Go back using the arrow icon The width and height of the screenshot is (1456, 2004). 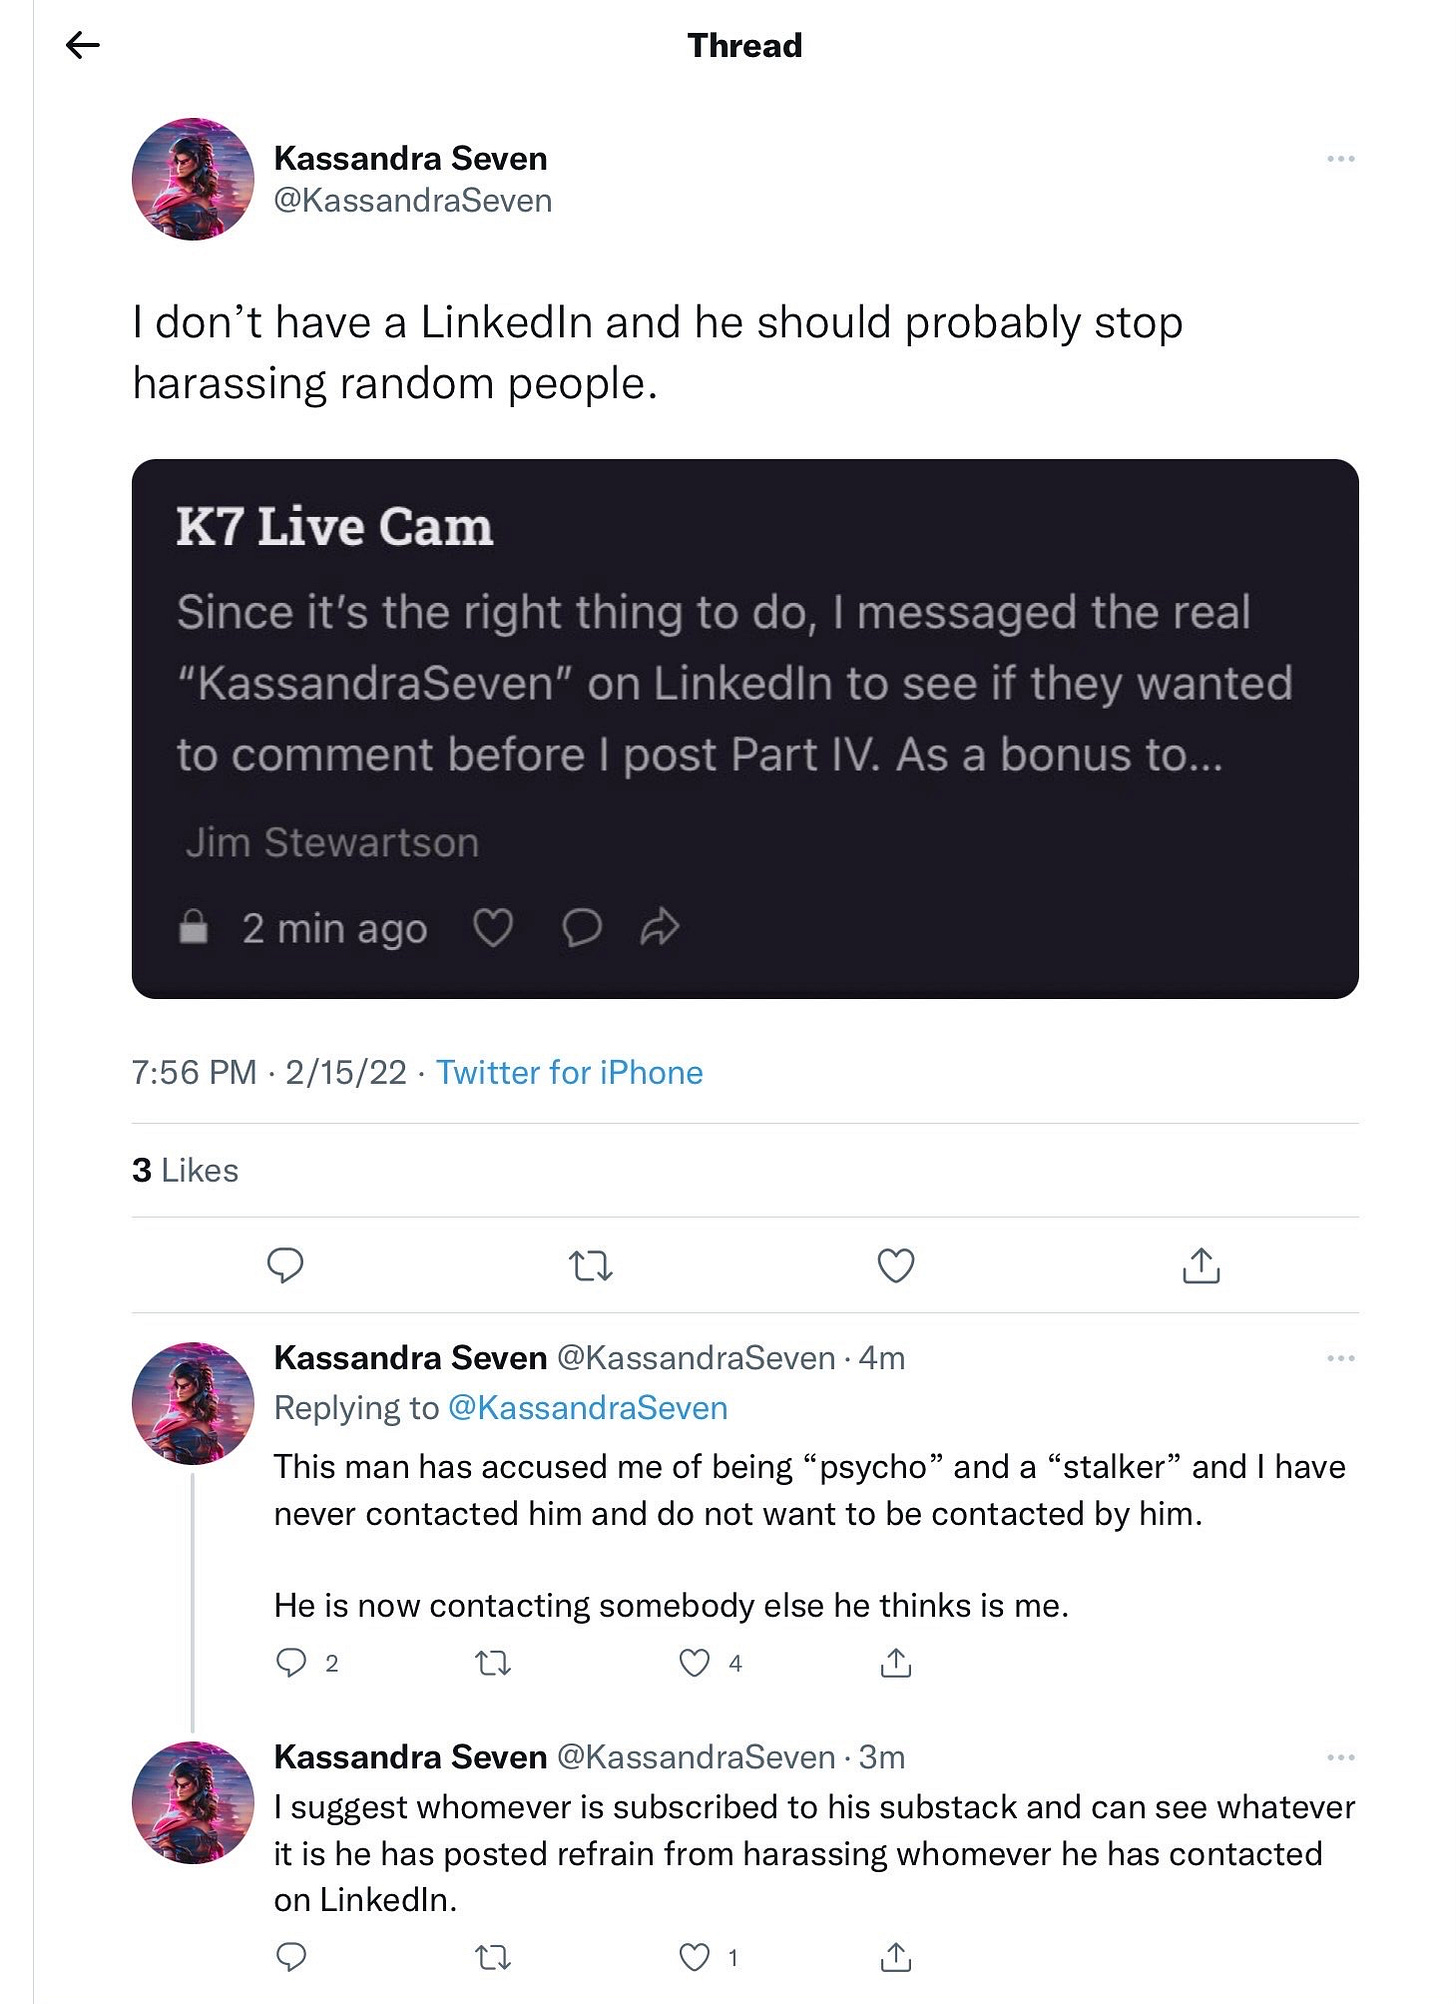click(82, 45)
